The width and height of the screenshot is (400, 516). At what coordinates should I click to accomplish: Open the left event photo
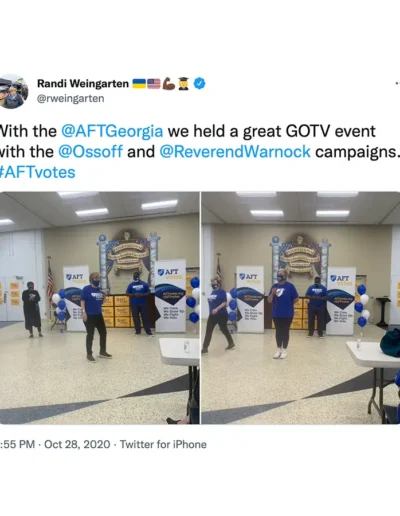coord(100,308)
